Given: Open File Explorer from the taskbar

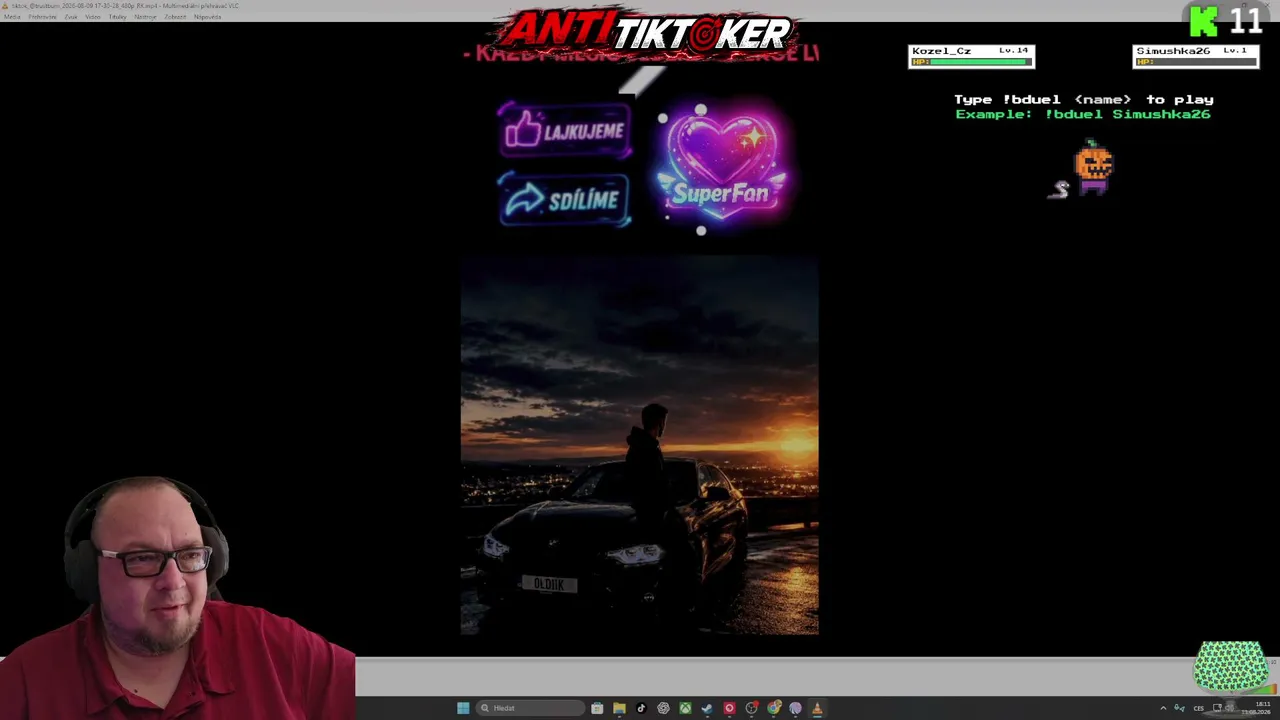Looking at the screenshot, I should [619, 708].
